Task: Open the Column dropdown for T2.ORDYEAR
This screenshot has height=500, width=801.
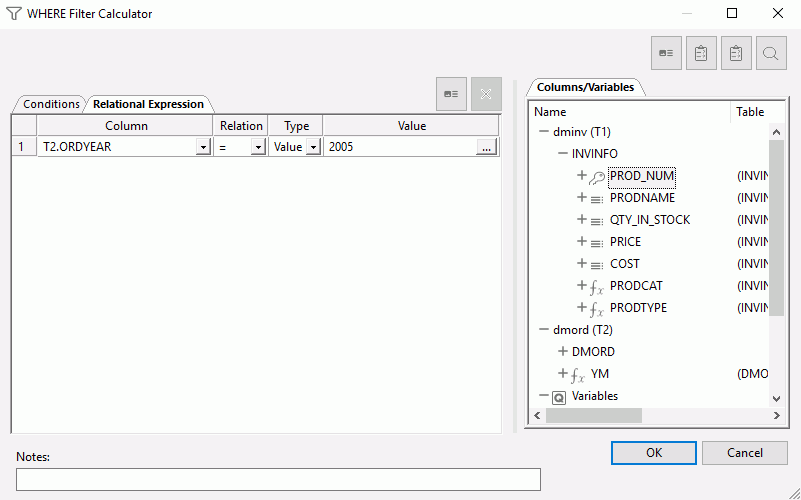Action: [x=203, y=147]
